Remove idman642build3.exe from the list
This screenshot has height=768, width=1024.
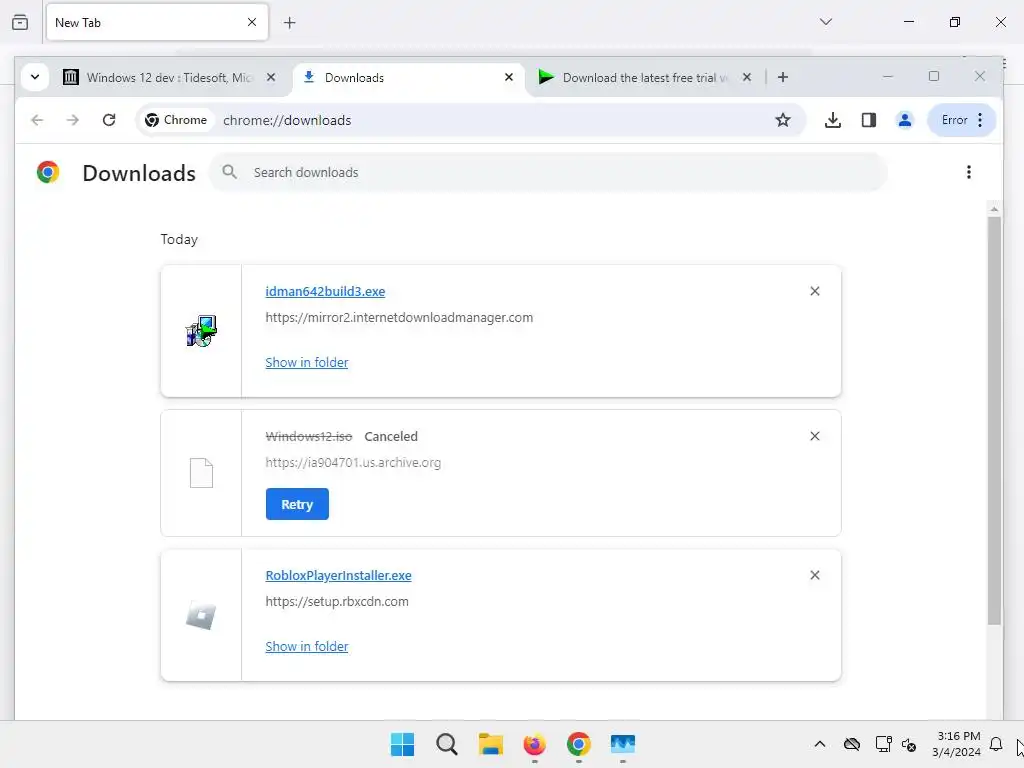(x=814, y=291)
